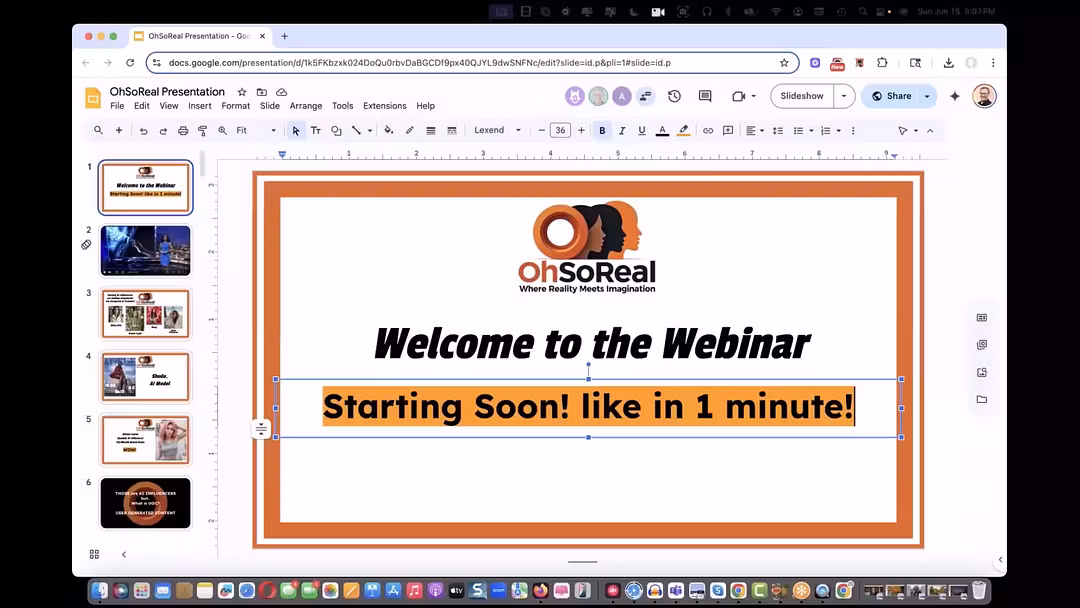The height and width of the screenshot is (608, 1080).
Task: Select the Shape tool in toolbar
Action: pyautogui.click(x=336, y=130)
